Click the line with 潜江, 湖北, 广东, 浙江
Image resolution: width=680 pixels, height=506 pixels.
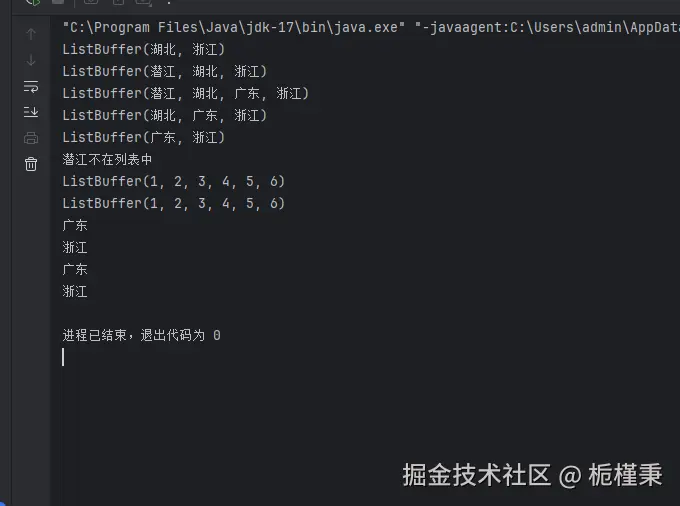point(186,93)
